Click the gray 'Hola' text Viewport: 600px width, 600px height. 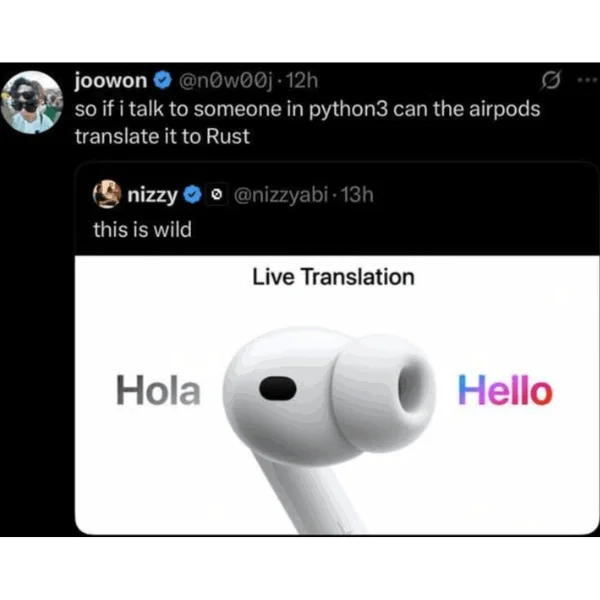[158, 390]
